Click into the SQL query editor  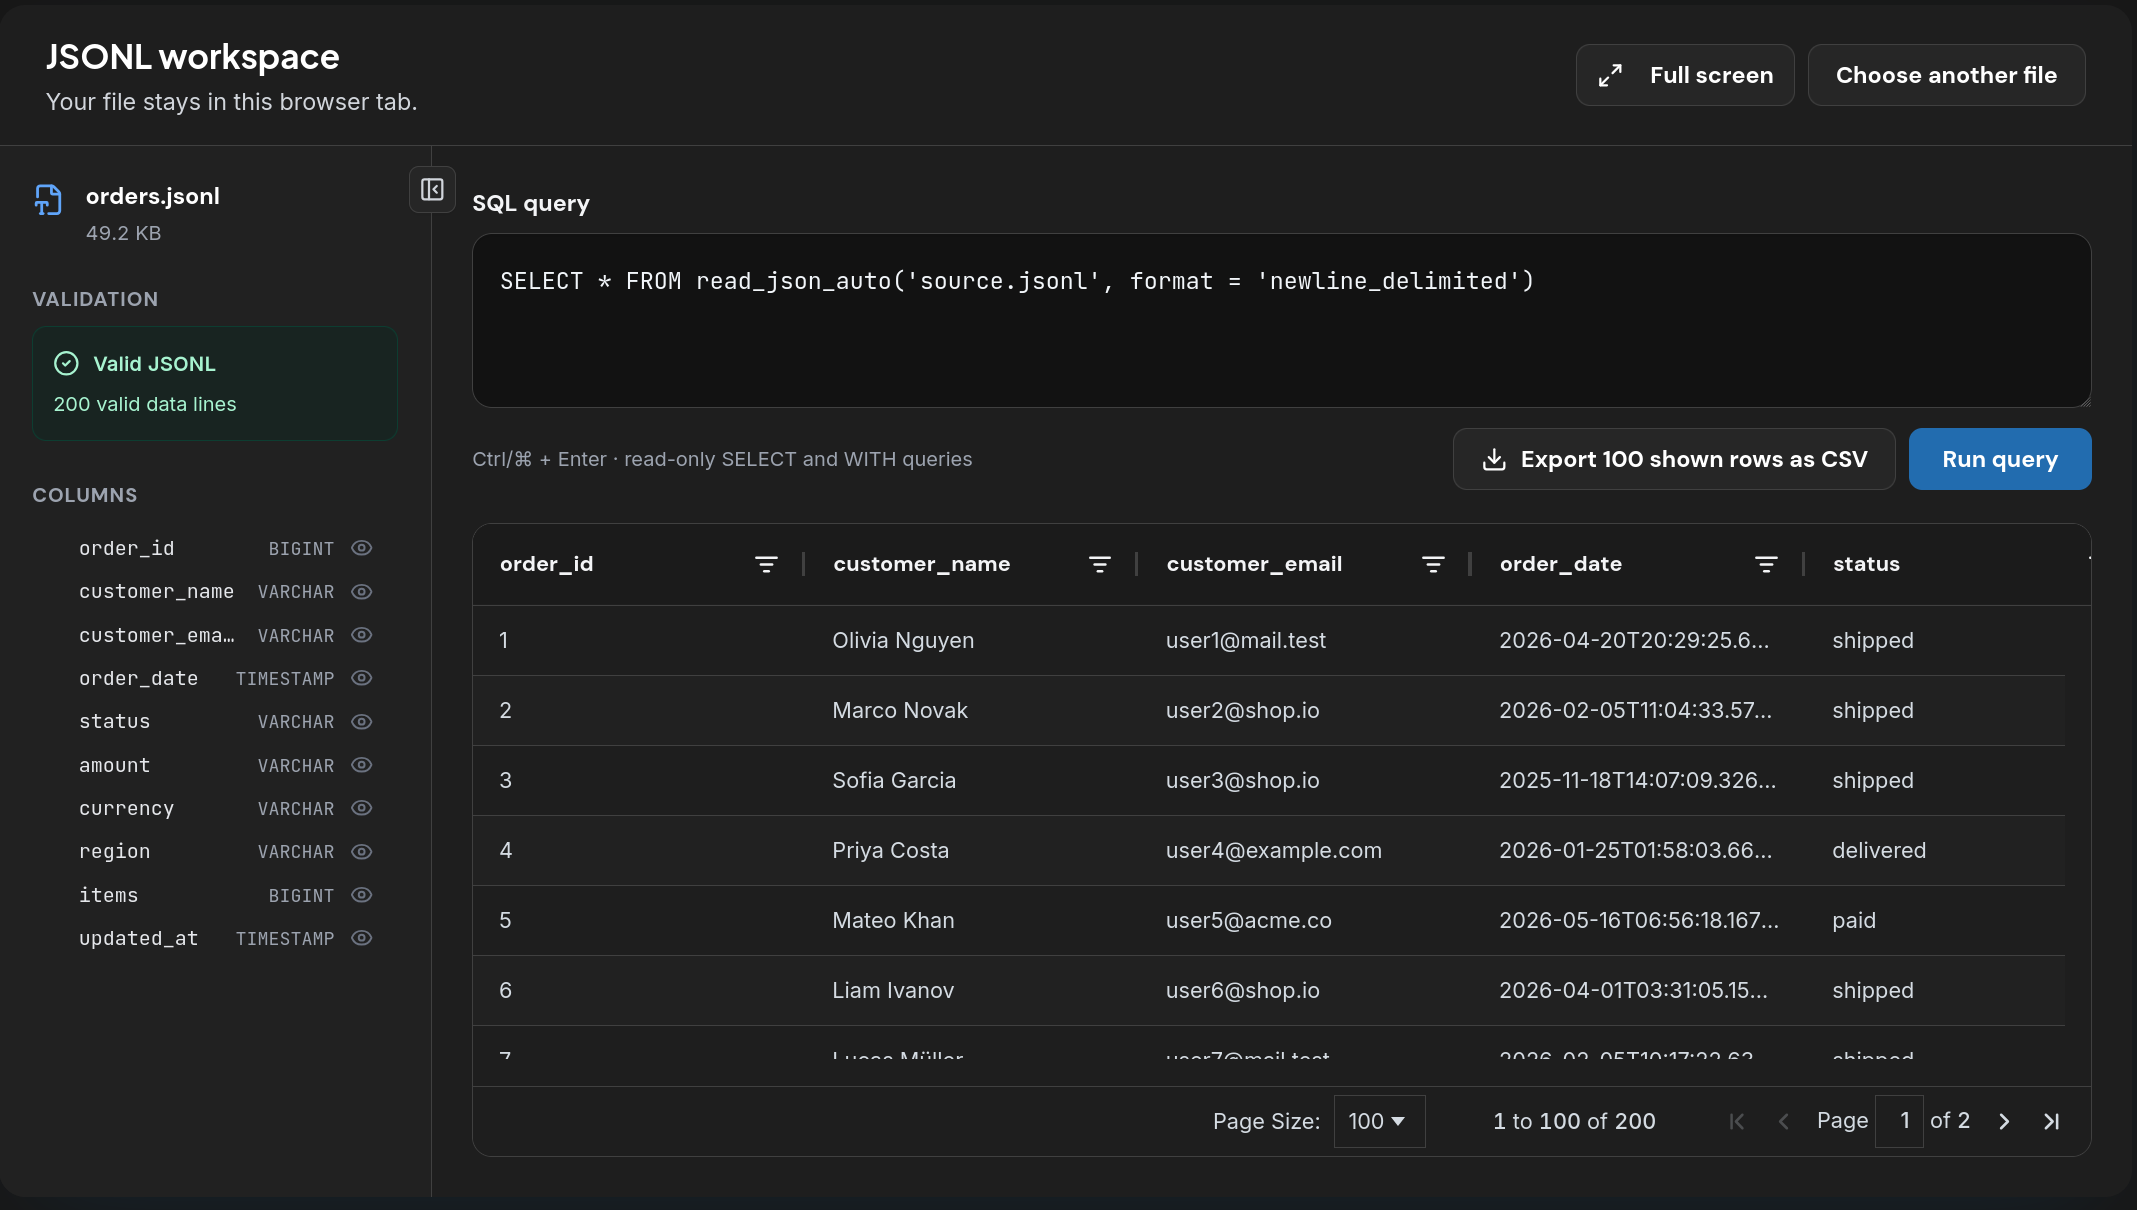point(1281,320)
